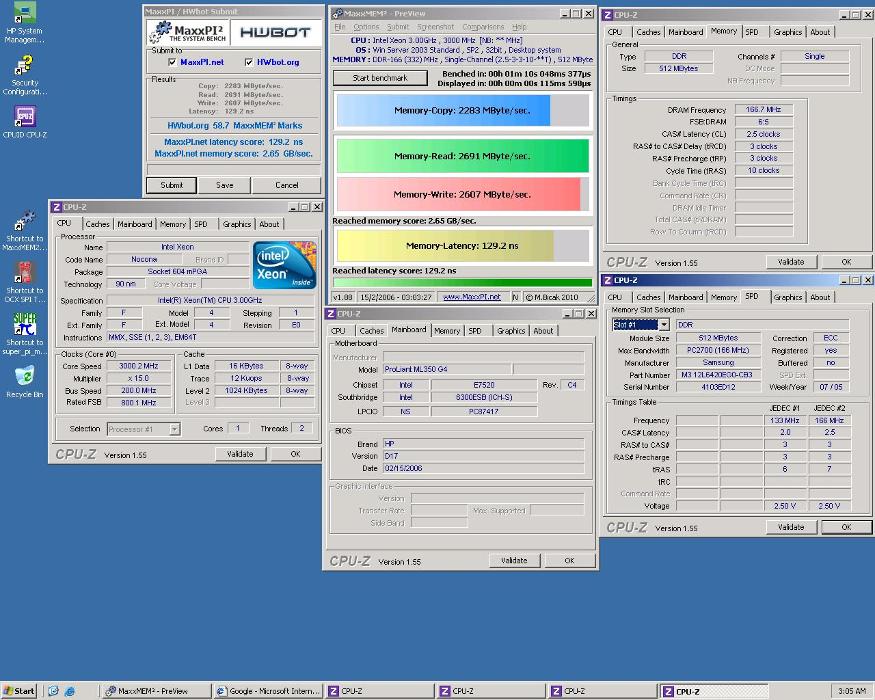Click the Memory-Copy 2283 MByte/sec bar
875x700 pixels.
[462, 111]
